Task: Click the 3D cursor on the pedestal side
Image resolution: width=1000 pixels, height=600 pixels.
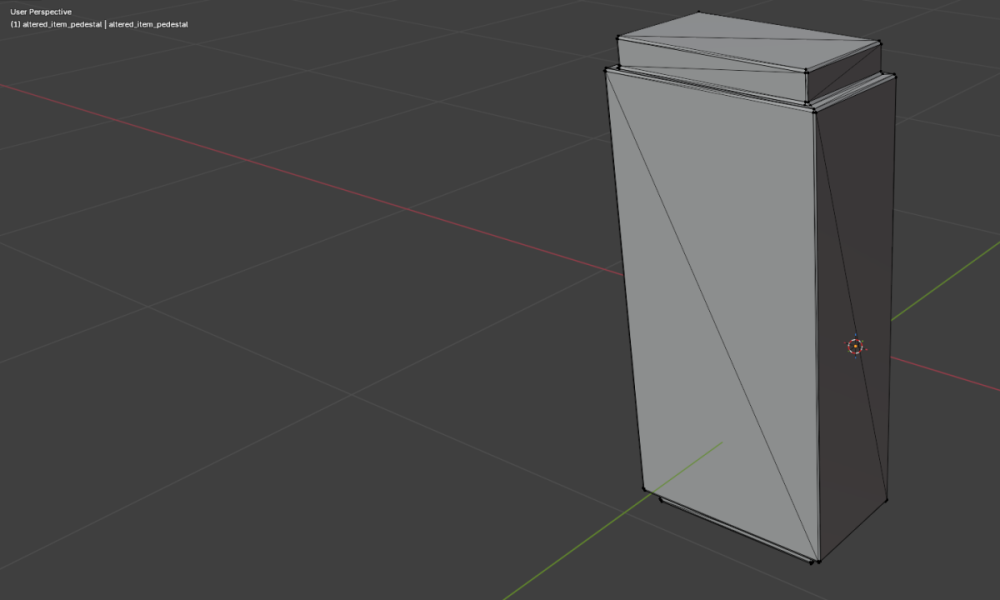Action: pos(855,346)
